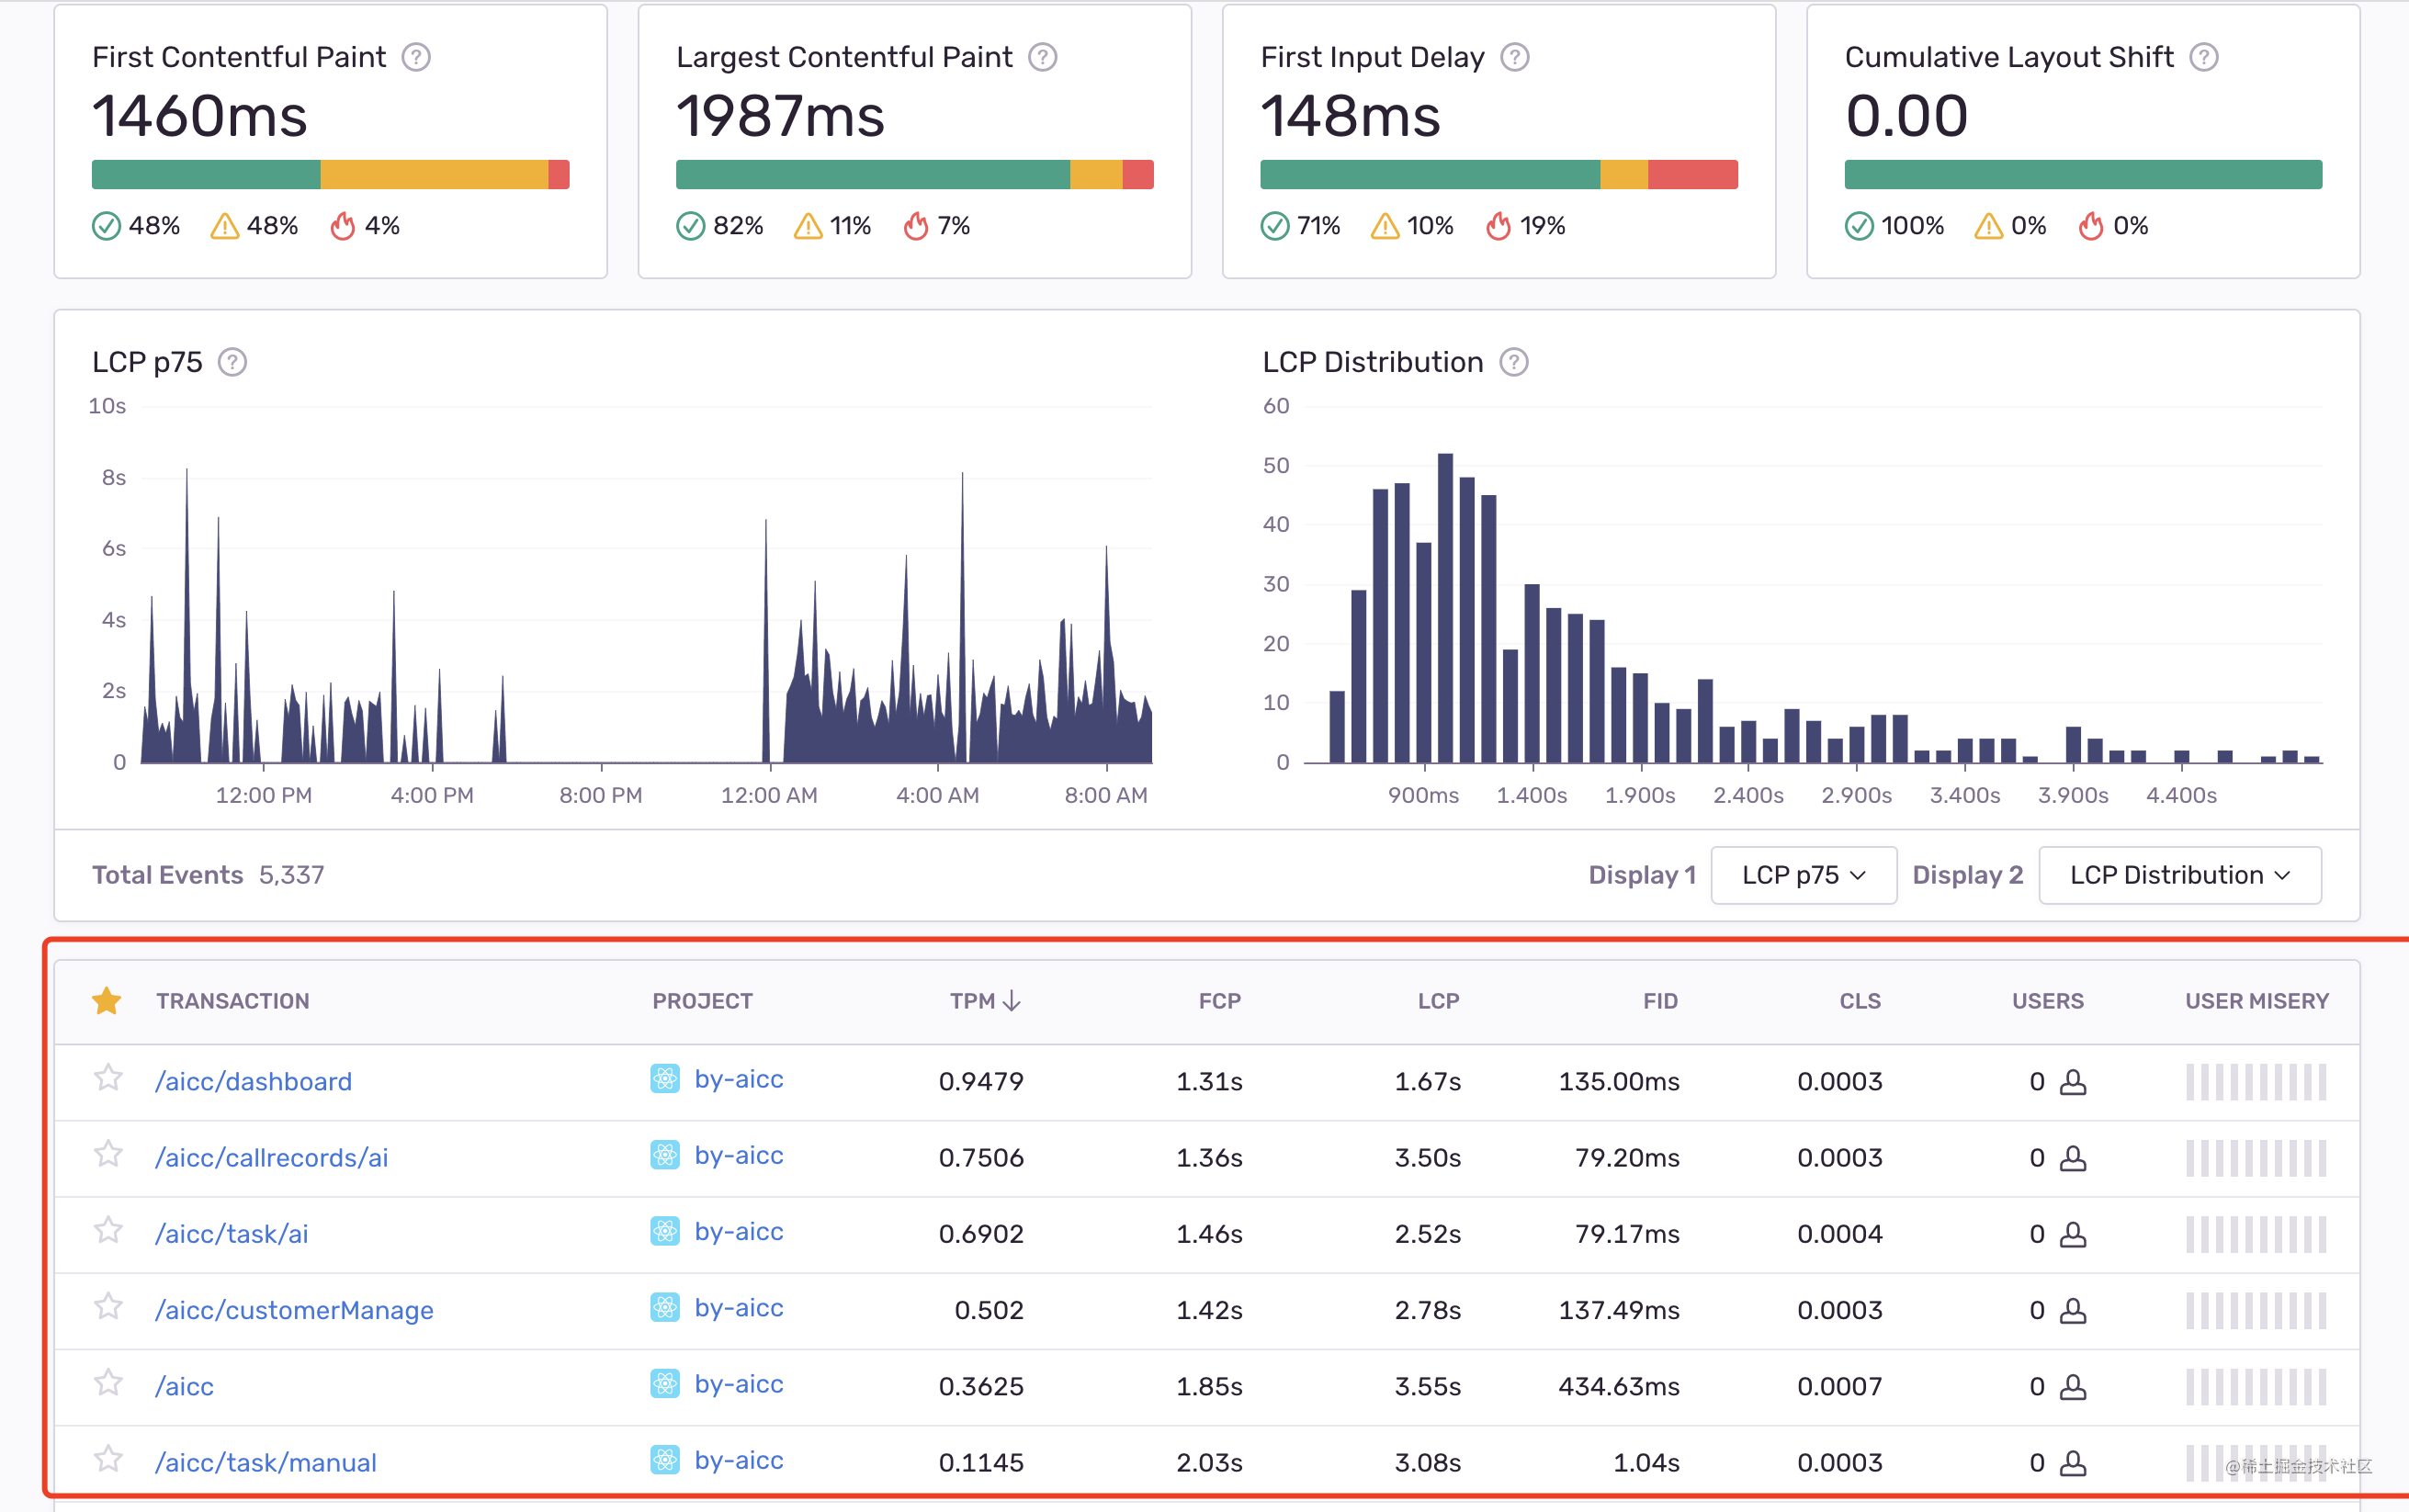Screen dimensions: 2409x1512
Task: Sort by the USER MISERY column header
Action: tap(2256, 1001)
